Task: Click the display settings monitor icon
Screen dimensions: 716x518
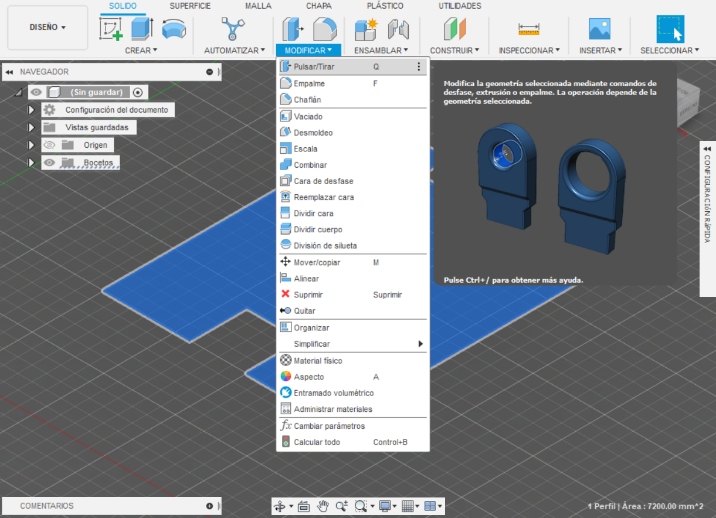Action: [385, 506]
